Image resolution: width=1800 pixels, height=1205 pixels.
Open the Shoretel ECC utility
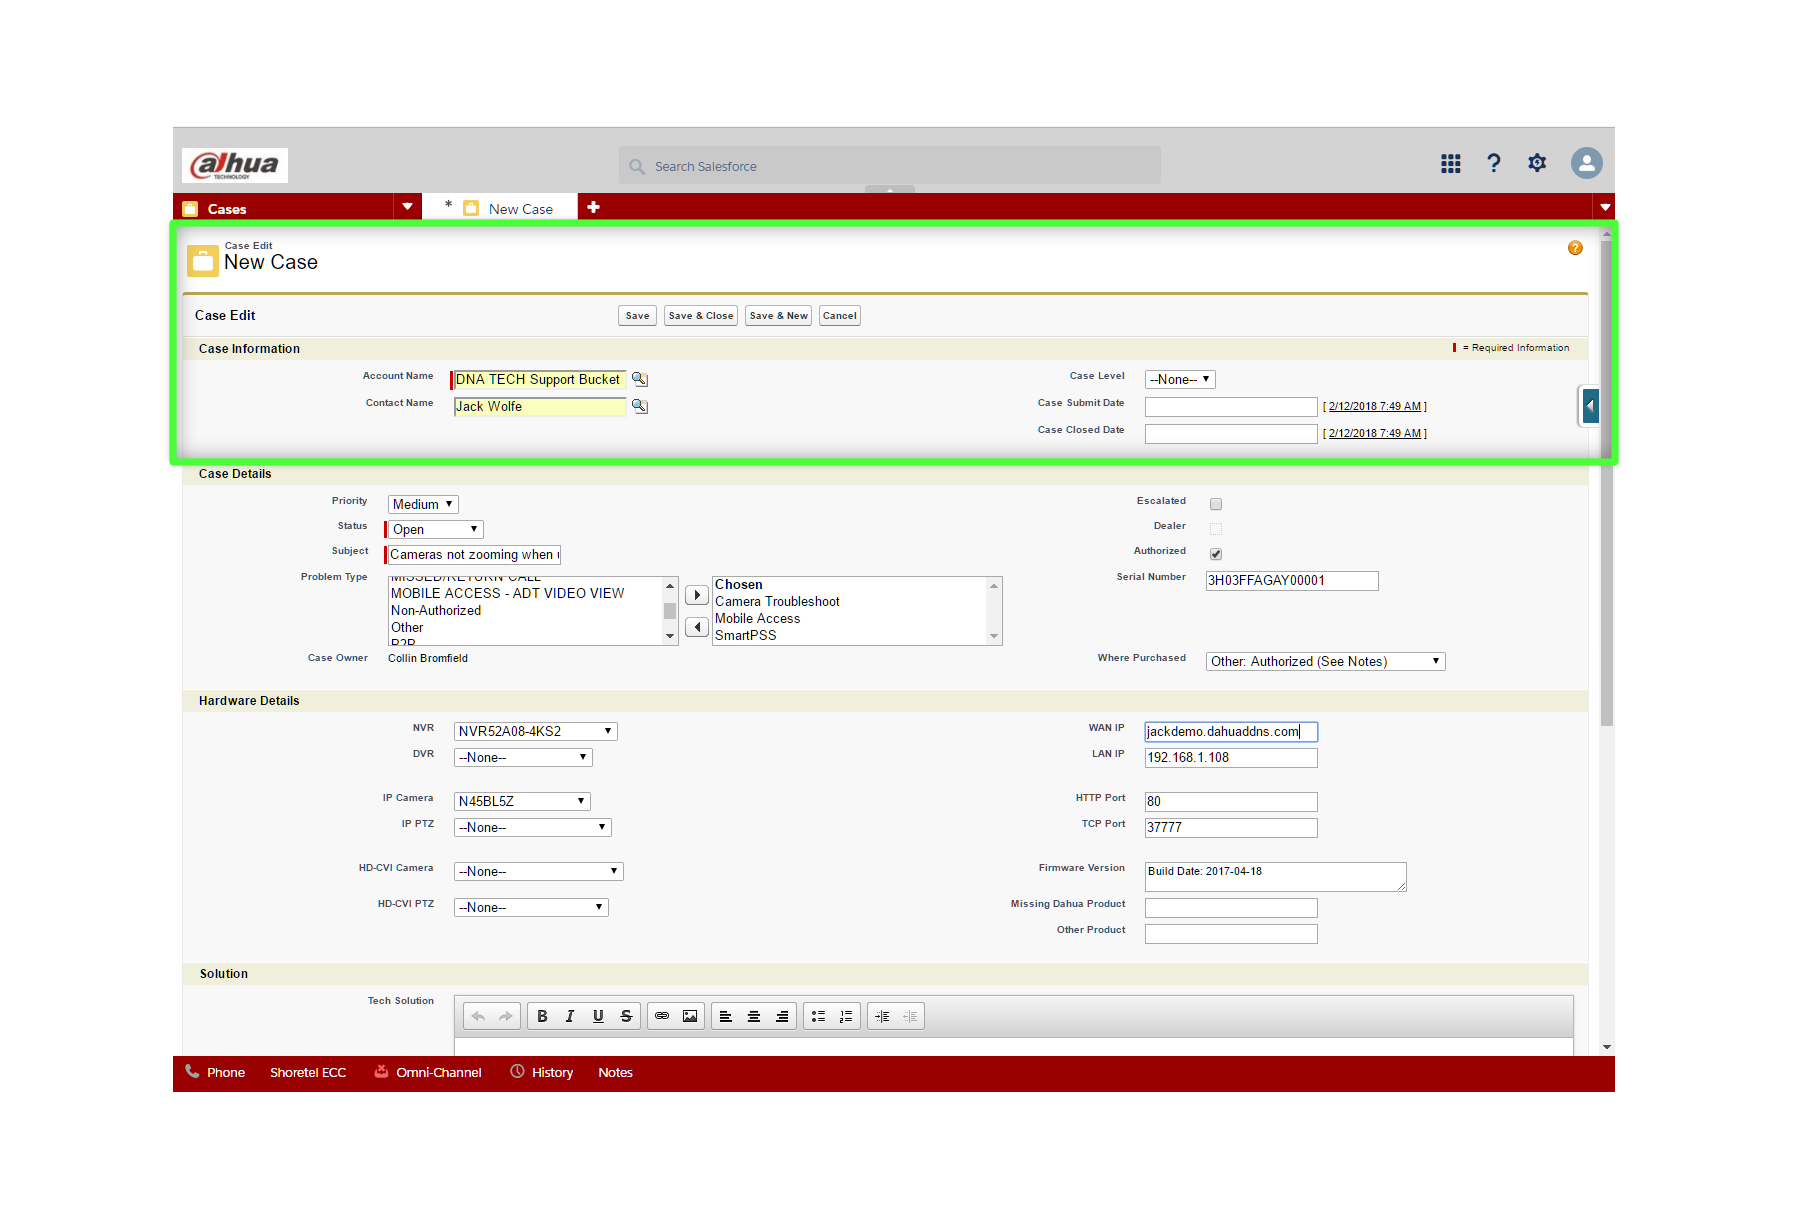pyautogui.click(x=308, y=1072)
